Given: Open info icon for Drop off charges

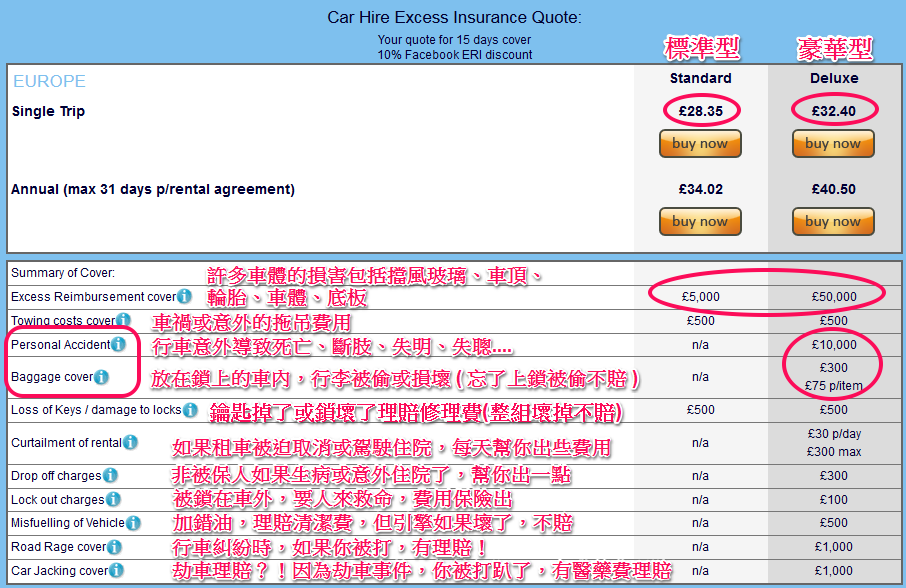Looking at the screenshot, I should (110, 475).
